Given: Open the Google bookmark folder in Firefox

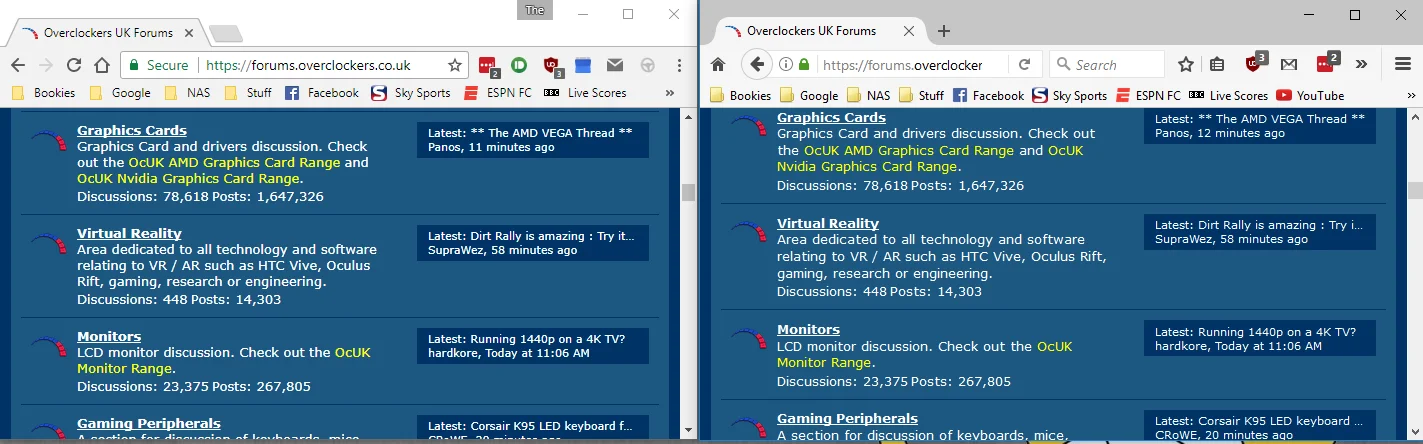Looking at the screenshot, I should point(809,96).
